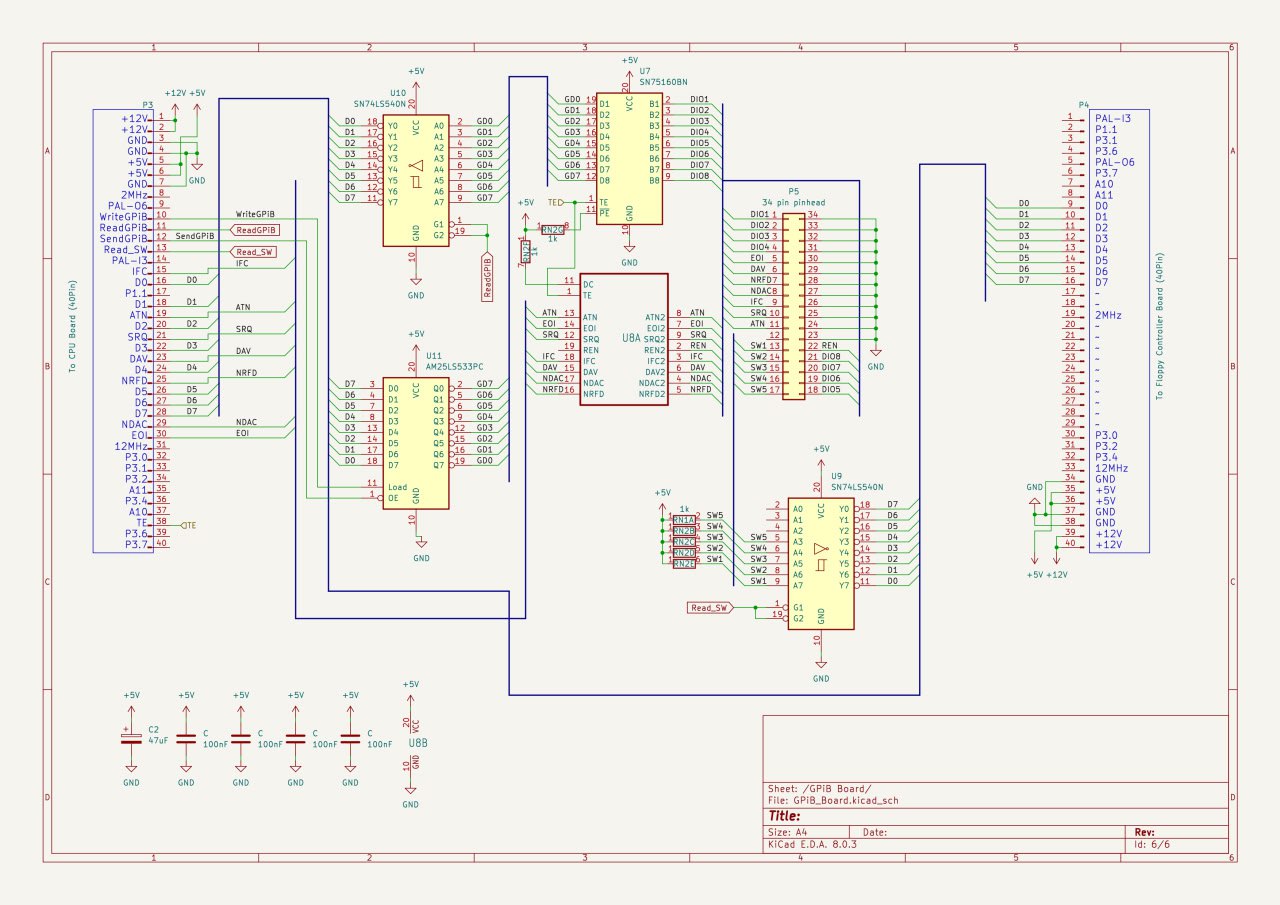This screenshot has width=1280, height=905.
Task: Click the Title field in title block
Action: tap(787, 816)
